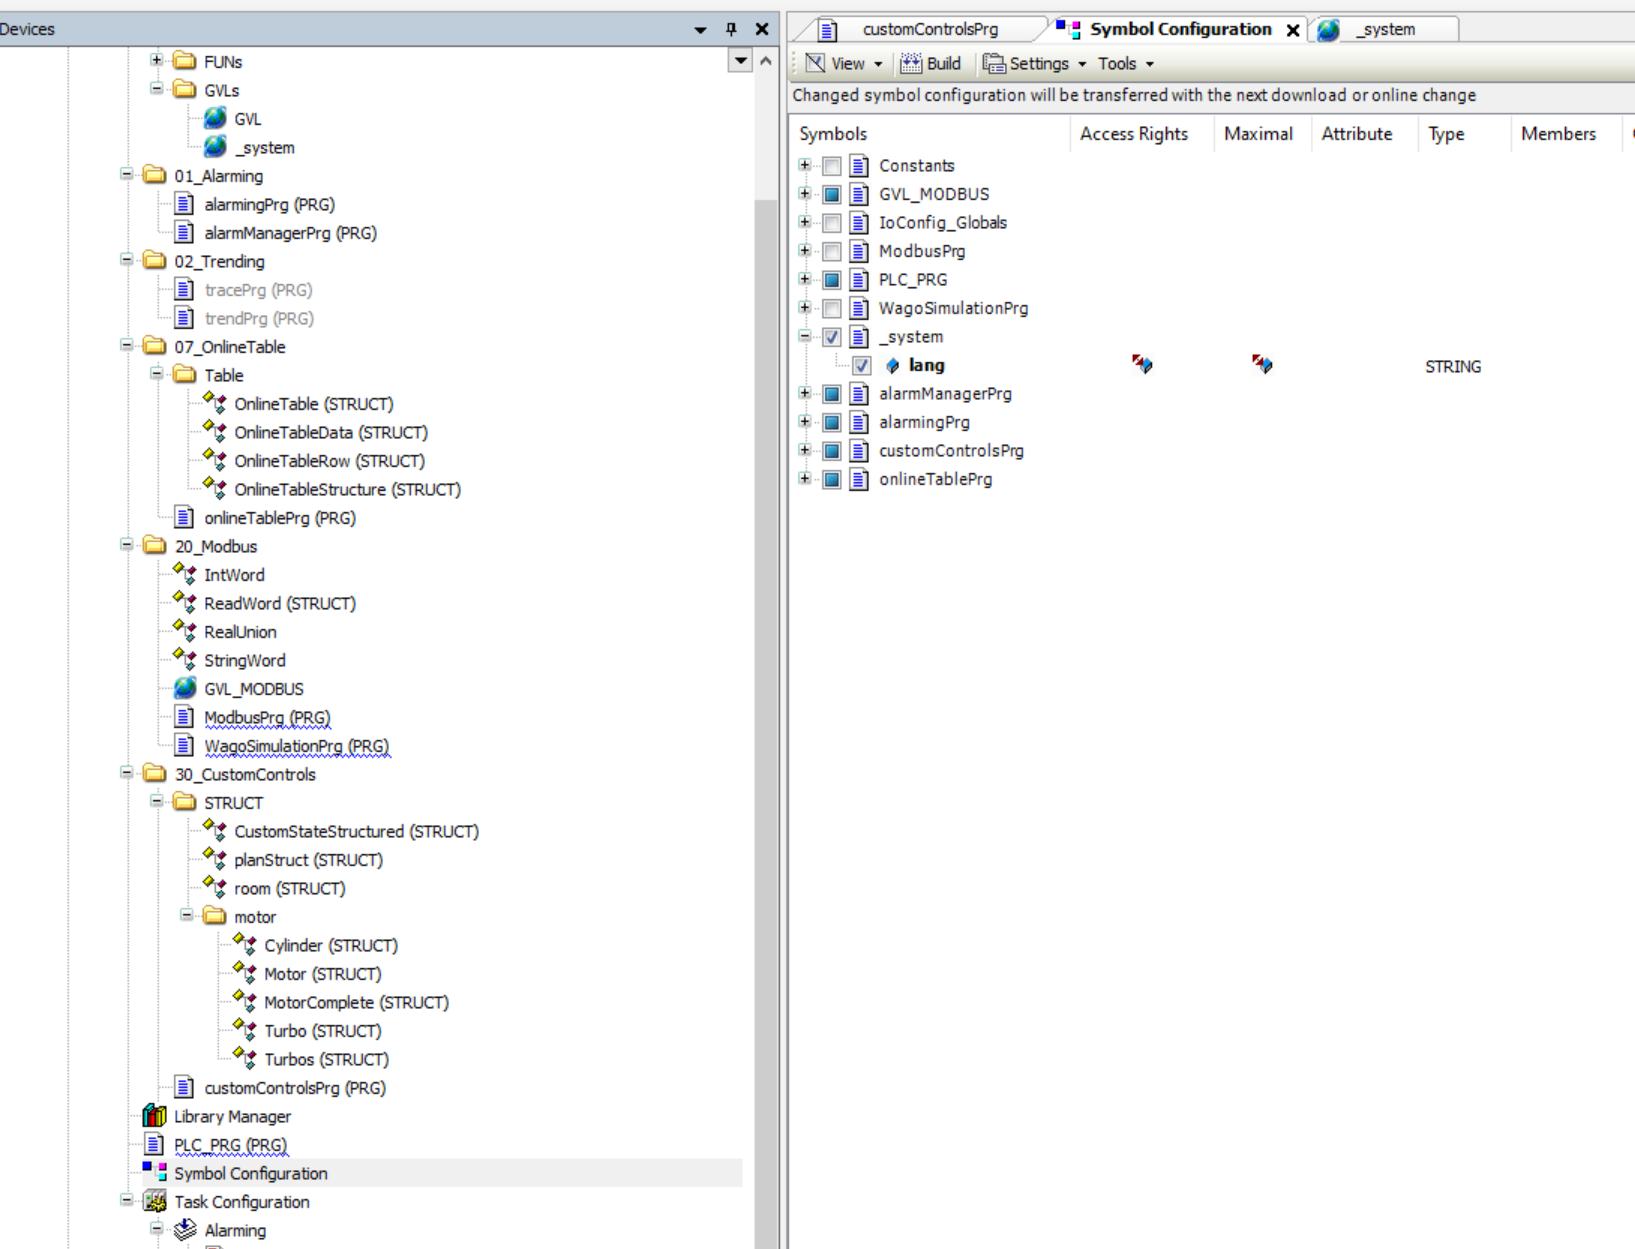Click the Symbol Configuration tree icon
This screenshot has height=1249, width=1635.
pos(154,1173)
